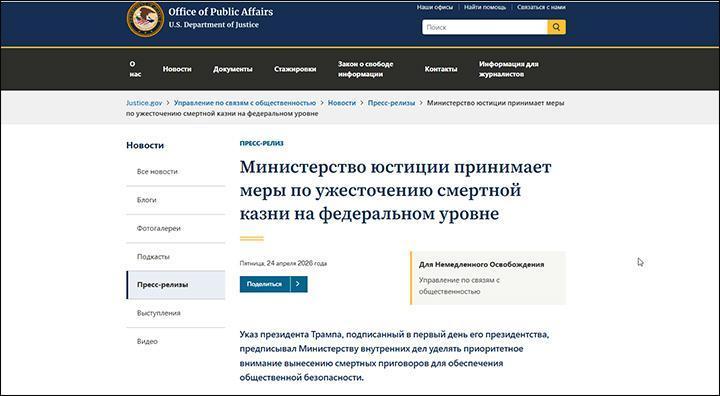Image resolution: width=720 pixels, height=396 pixels.
Task: Select Выступления in the sidebar
Action: coord(175,313)
